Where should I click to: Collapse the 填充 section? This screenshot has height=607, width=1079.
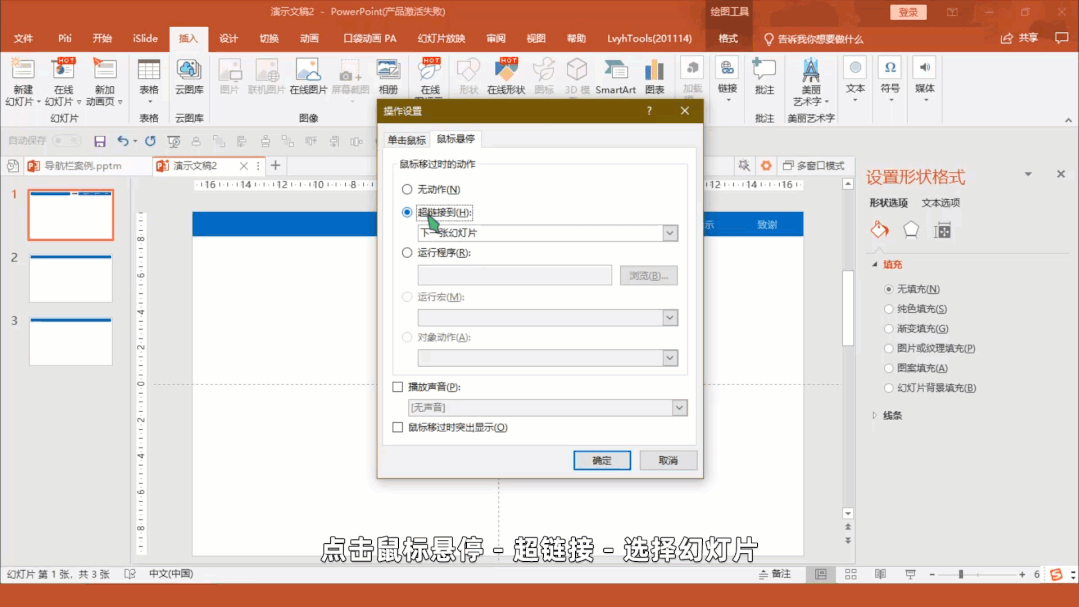[875, 265]
